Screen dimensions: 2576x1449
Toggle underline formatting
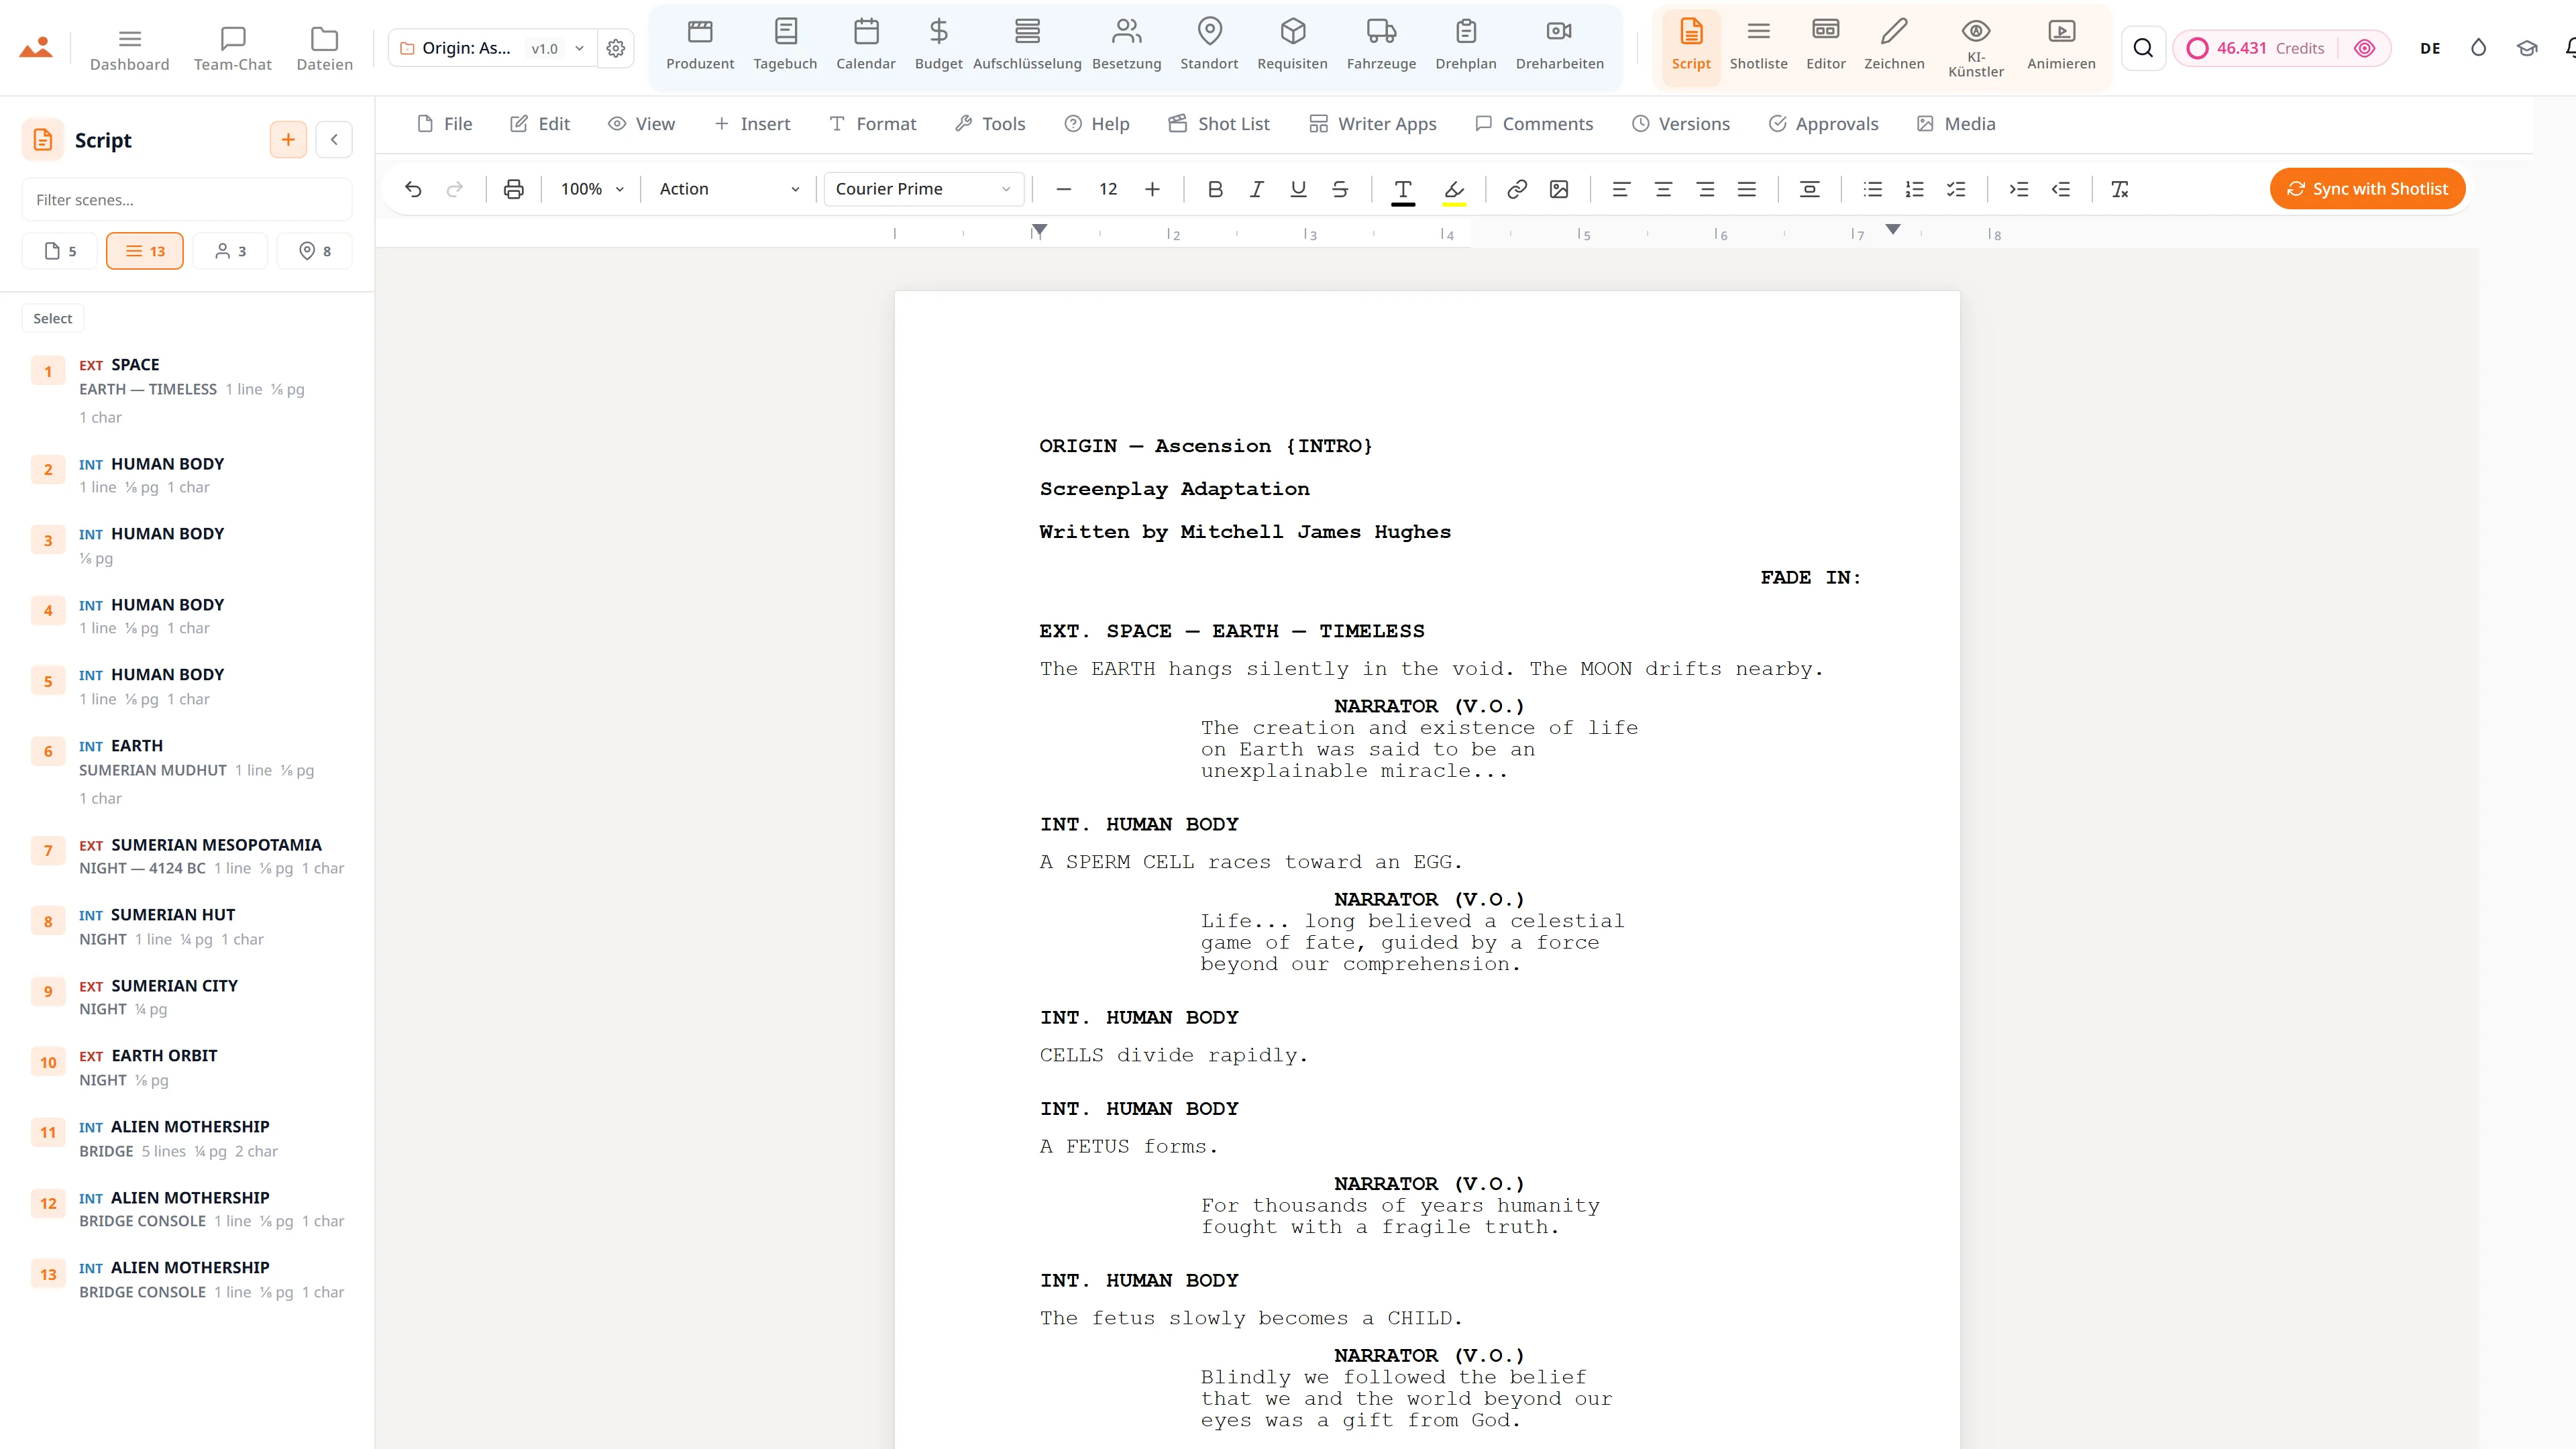point(1299,189)
